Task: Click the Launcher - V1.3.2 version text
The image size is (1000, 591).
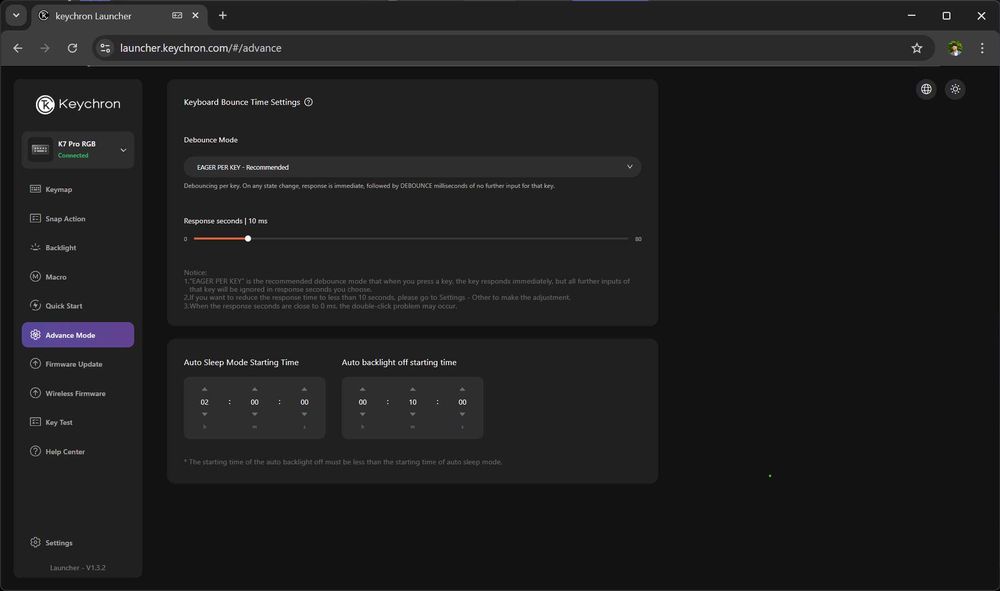Action: pyautogui.click(x=78, y=567)
